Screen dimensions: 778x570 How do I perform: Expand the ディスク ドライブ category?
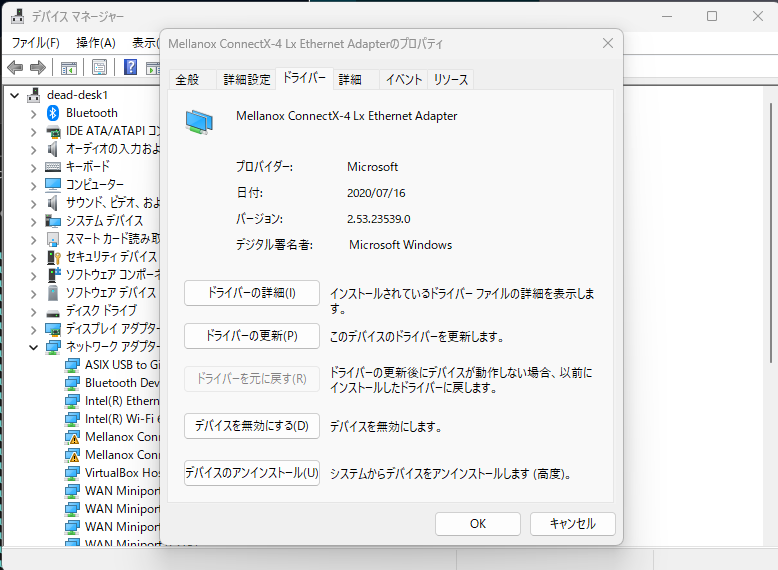point(33,312)
